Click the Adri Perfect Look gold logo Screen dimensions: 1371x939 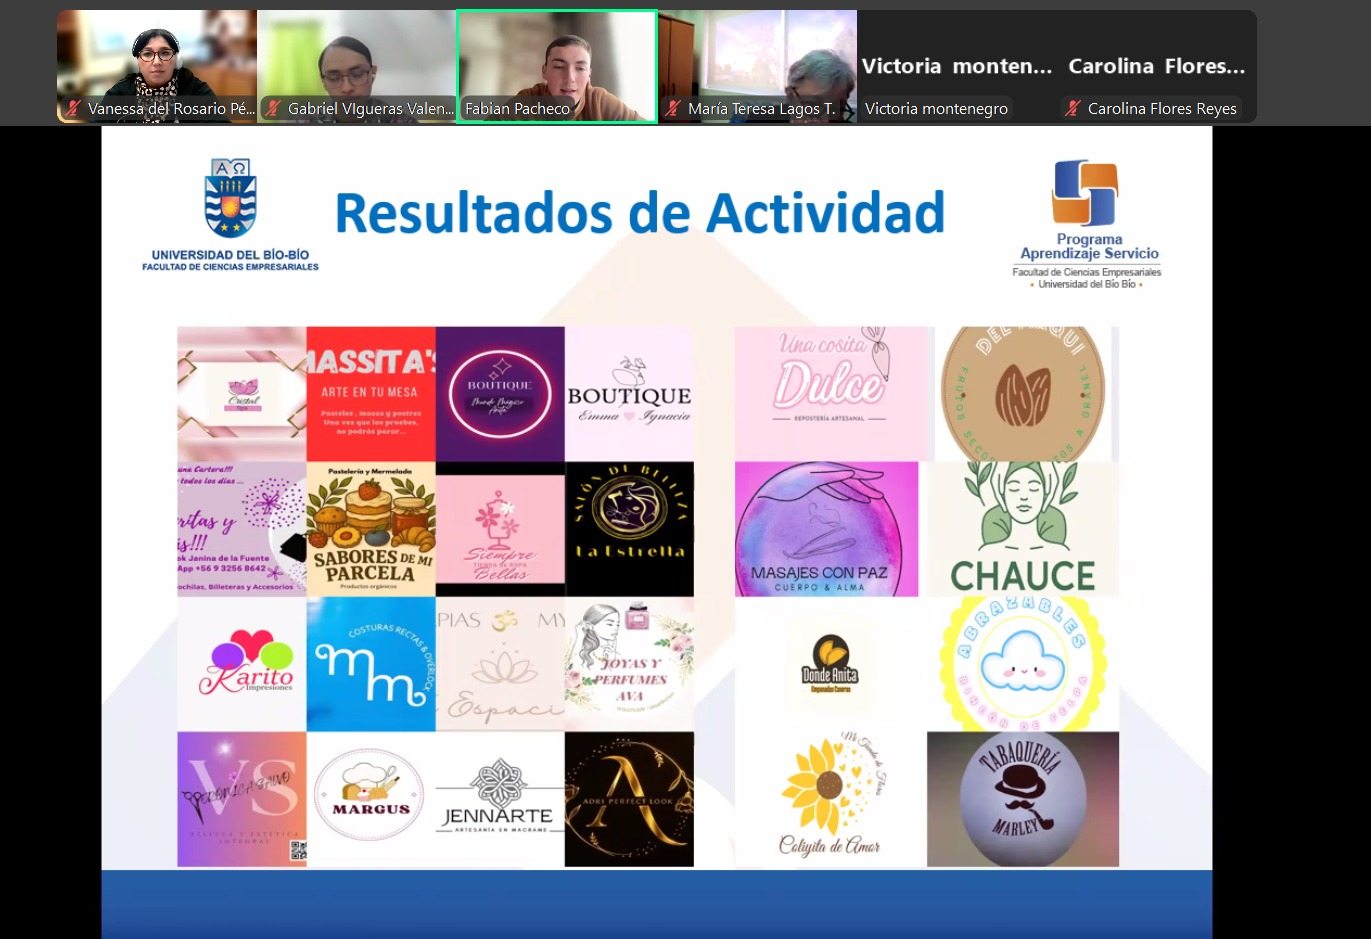coord(629,799)
